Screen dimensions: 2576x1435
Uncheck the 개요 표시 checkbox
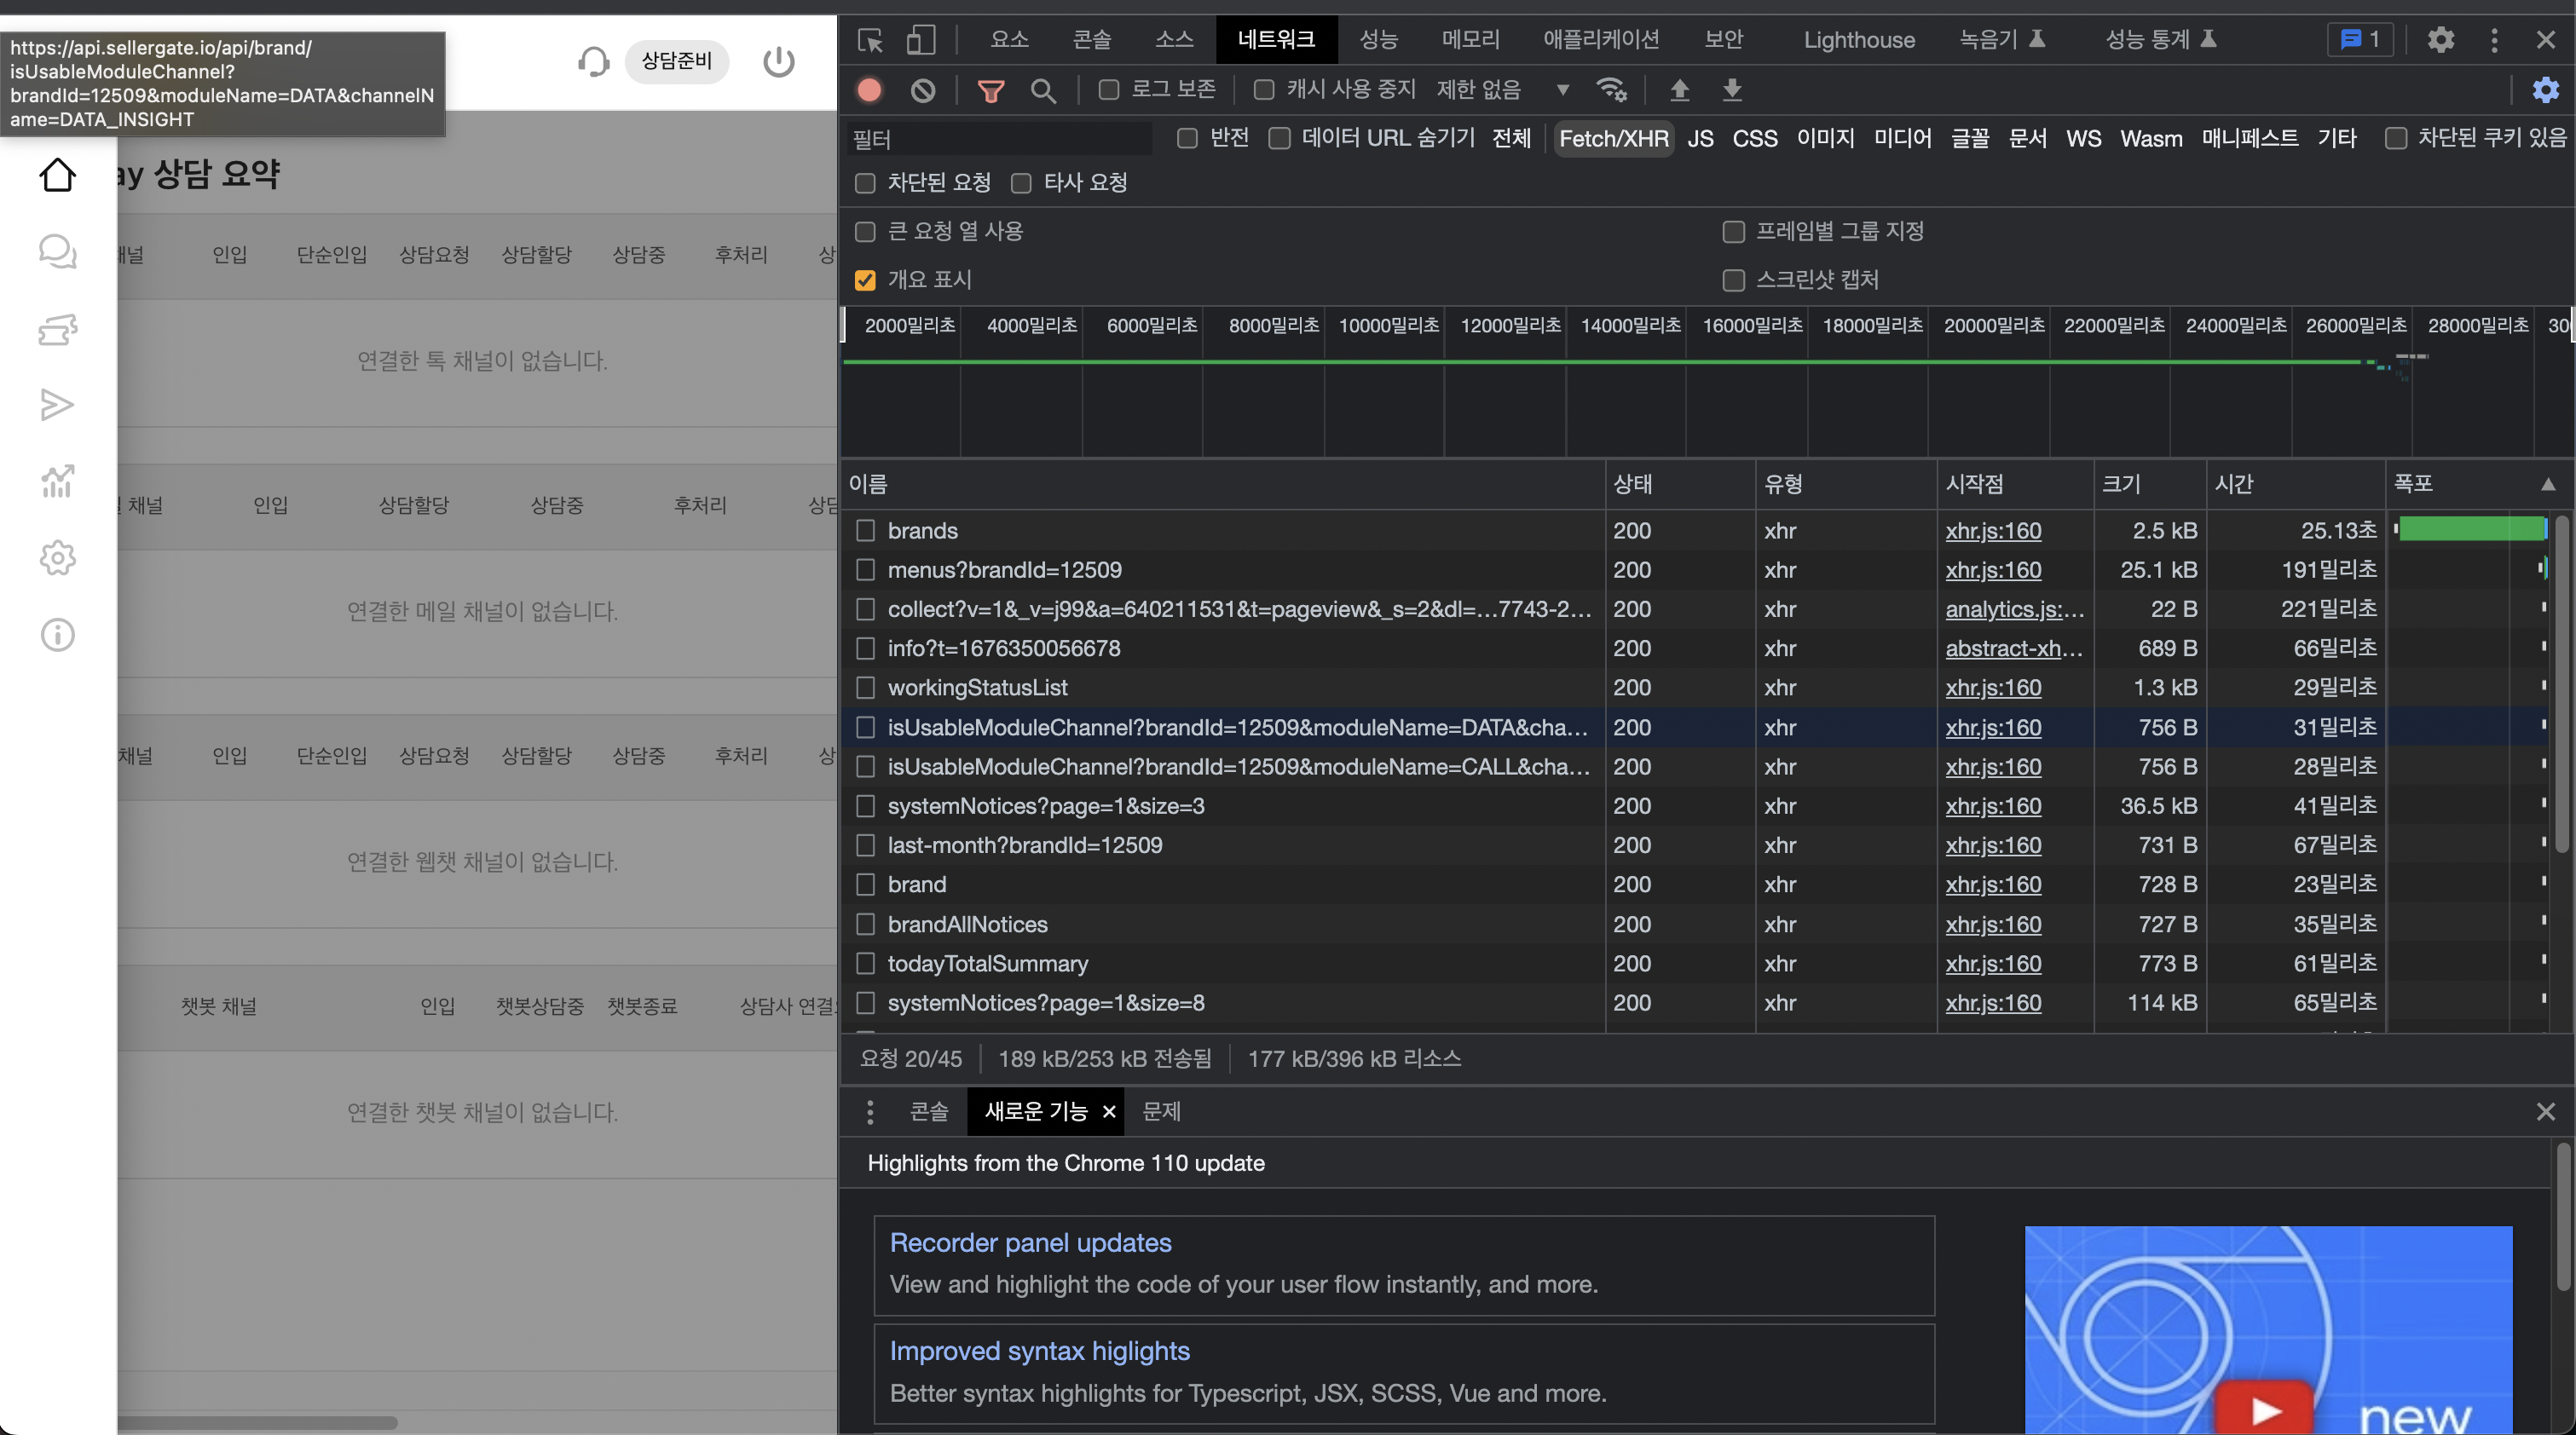tap(865, 280)
